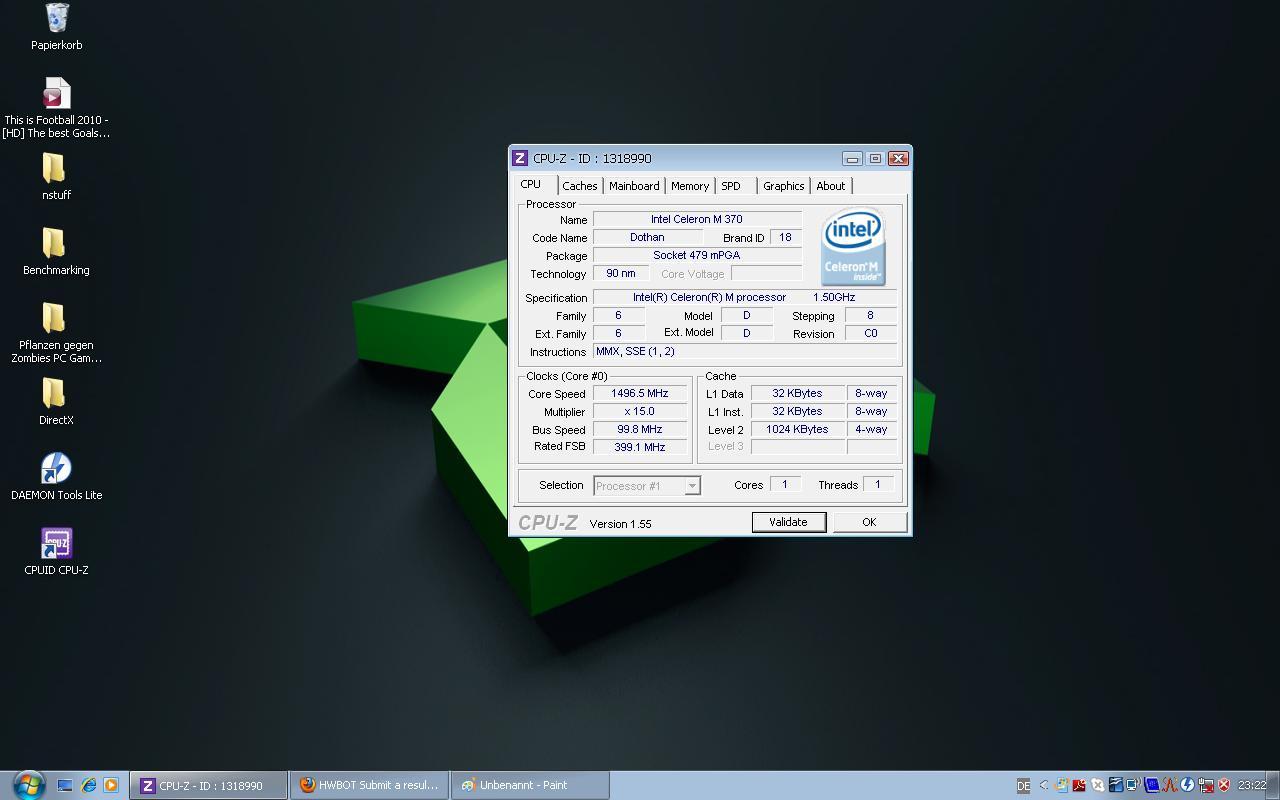1280x800 pixels.
Task: Select the Benchmarking folder icon
Action: [56, 251]
